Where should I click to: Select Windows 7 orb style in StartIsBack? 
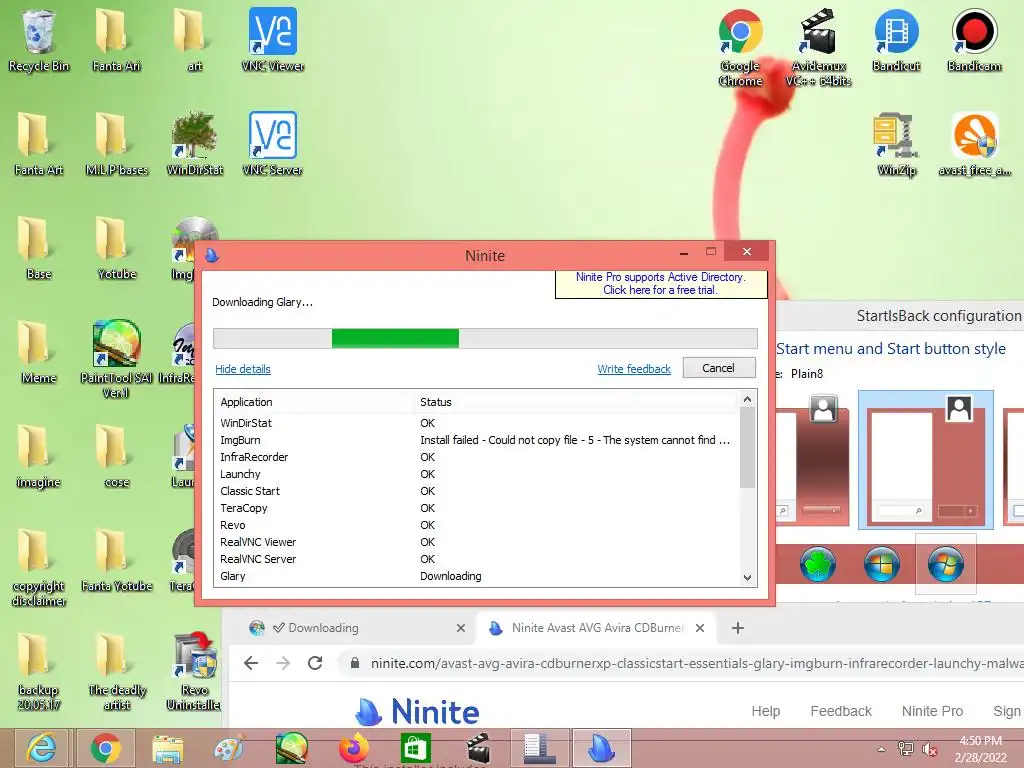tap(945, 564)
